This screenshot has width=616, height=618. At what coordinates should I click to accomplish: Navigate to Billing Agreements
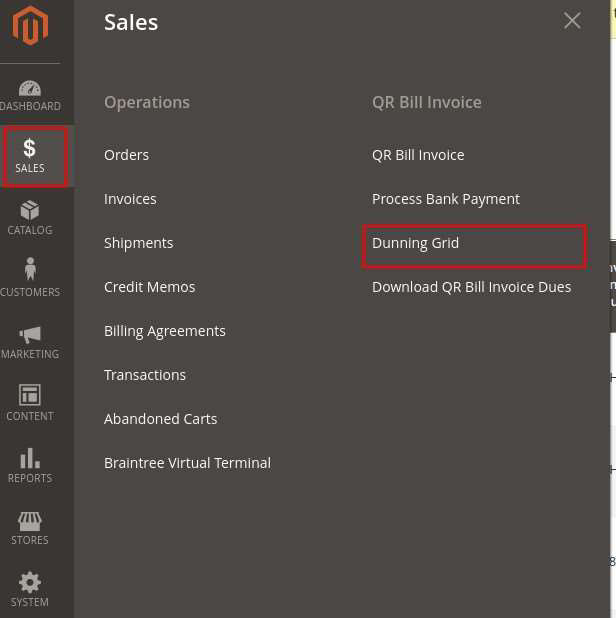164,331
